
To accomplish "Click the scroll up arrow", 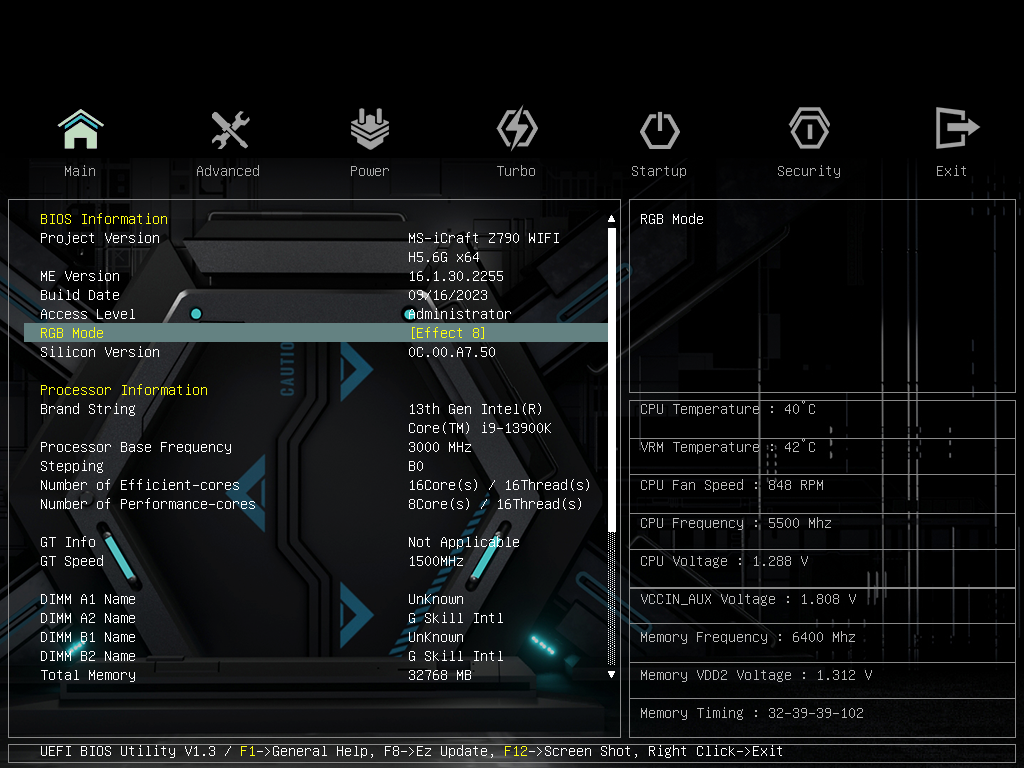I will point(611,219).
